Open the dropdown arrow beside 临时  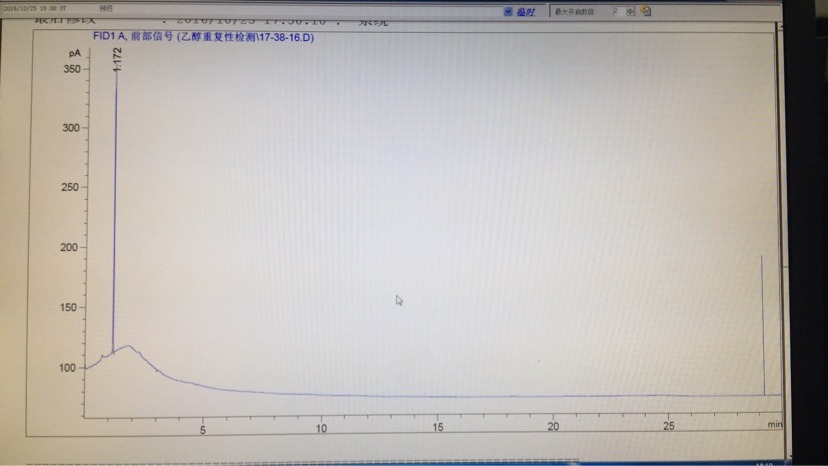pos(507,12)
